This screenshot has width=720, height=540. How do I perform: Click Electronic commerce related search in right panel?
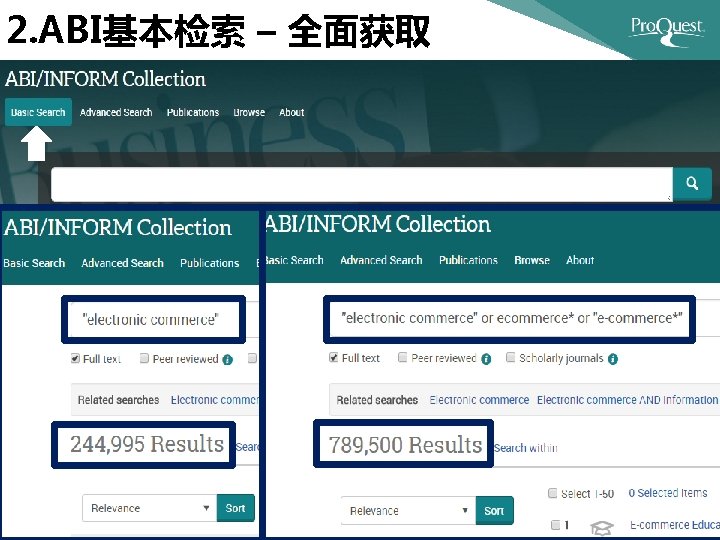[479, 400]
